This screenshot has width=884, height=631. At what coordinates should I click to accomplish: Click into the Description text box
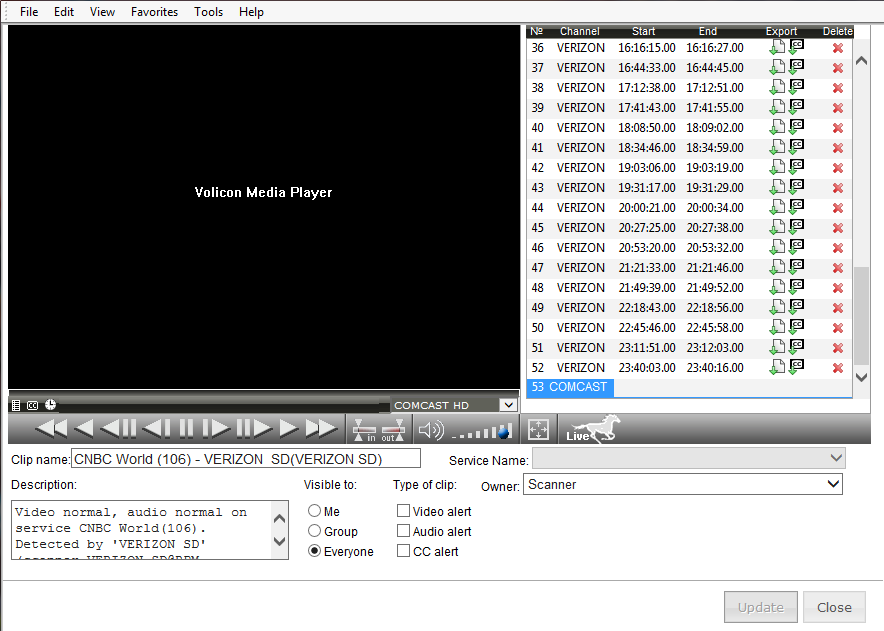[143, 530]
